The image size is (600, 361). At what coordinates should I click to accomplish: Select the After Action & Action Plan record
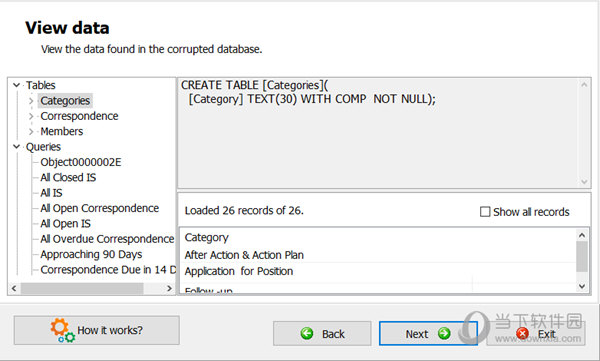click(x=244, y=255)
